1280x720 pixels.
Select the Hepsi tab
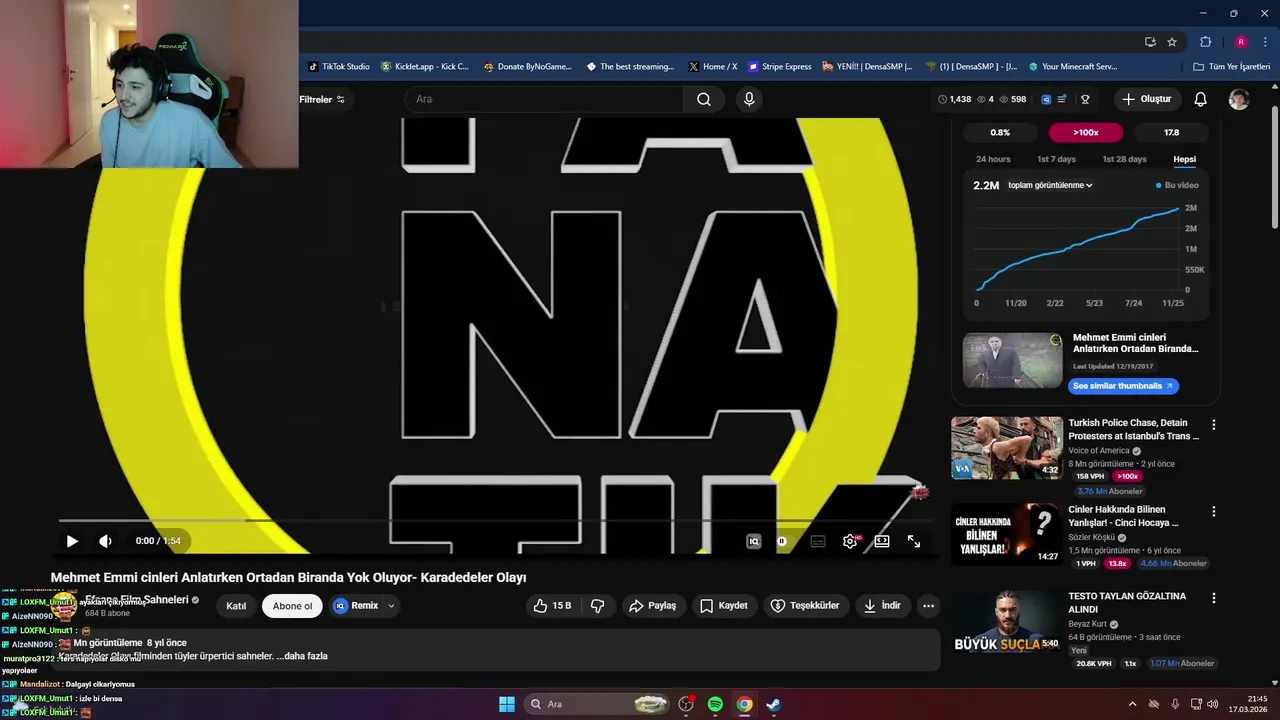click(x=1184, y=159)
